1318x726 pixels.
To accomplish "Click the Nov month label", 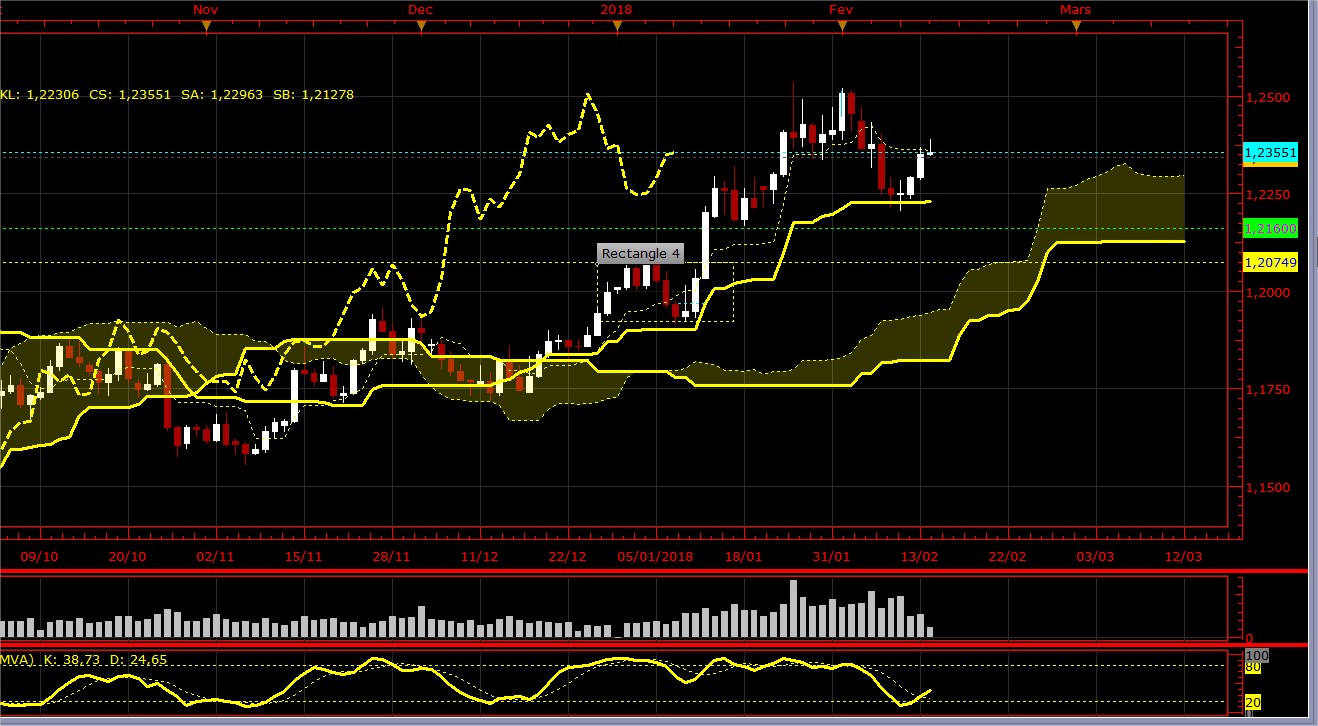I will coord(205,9).
